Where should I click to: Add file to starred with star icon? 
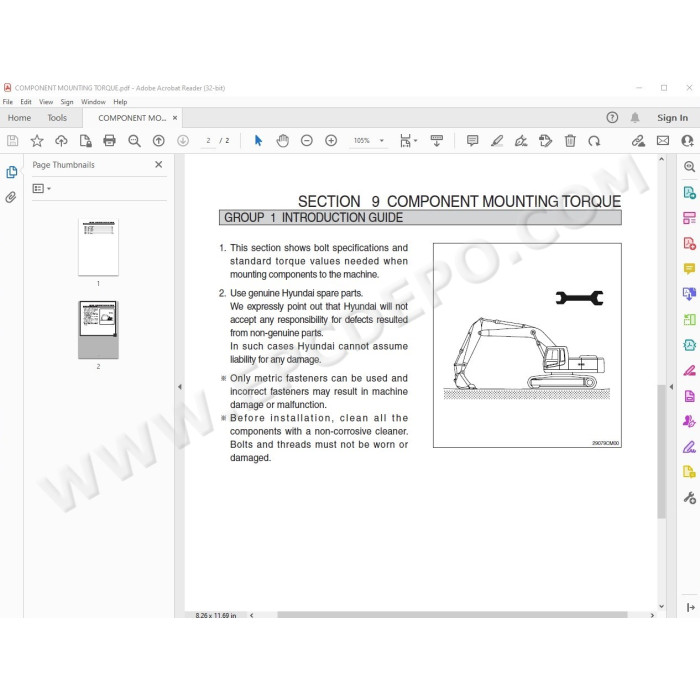[37, 141]
